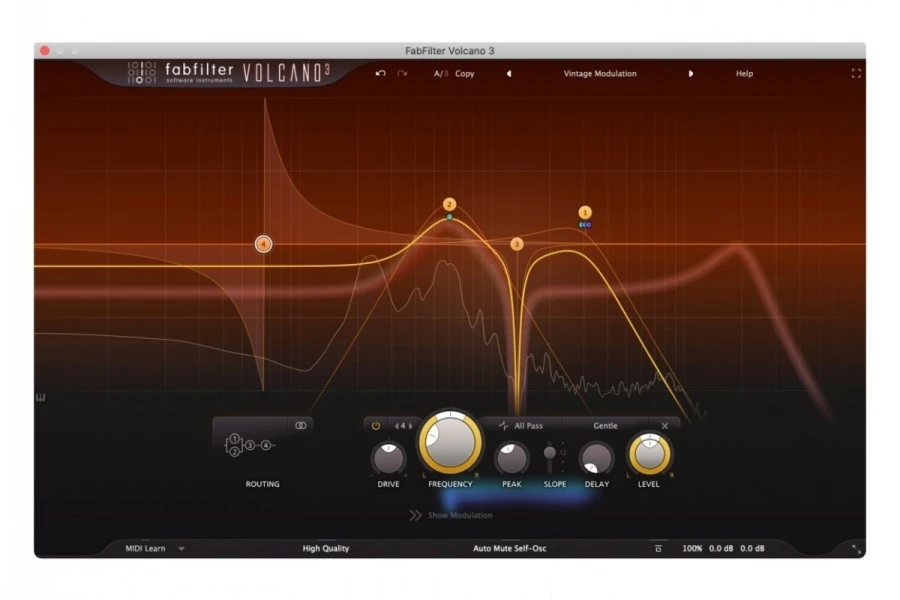Click the 100% mix value
This screenshot has height=600, width=900.
coord(692,548)
